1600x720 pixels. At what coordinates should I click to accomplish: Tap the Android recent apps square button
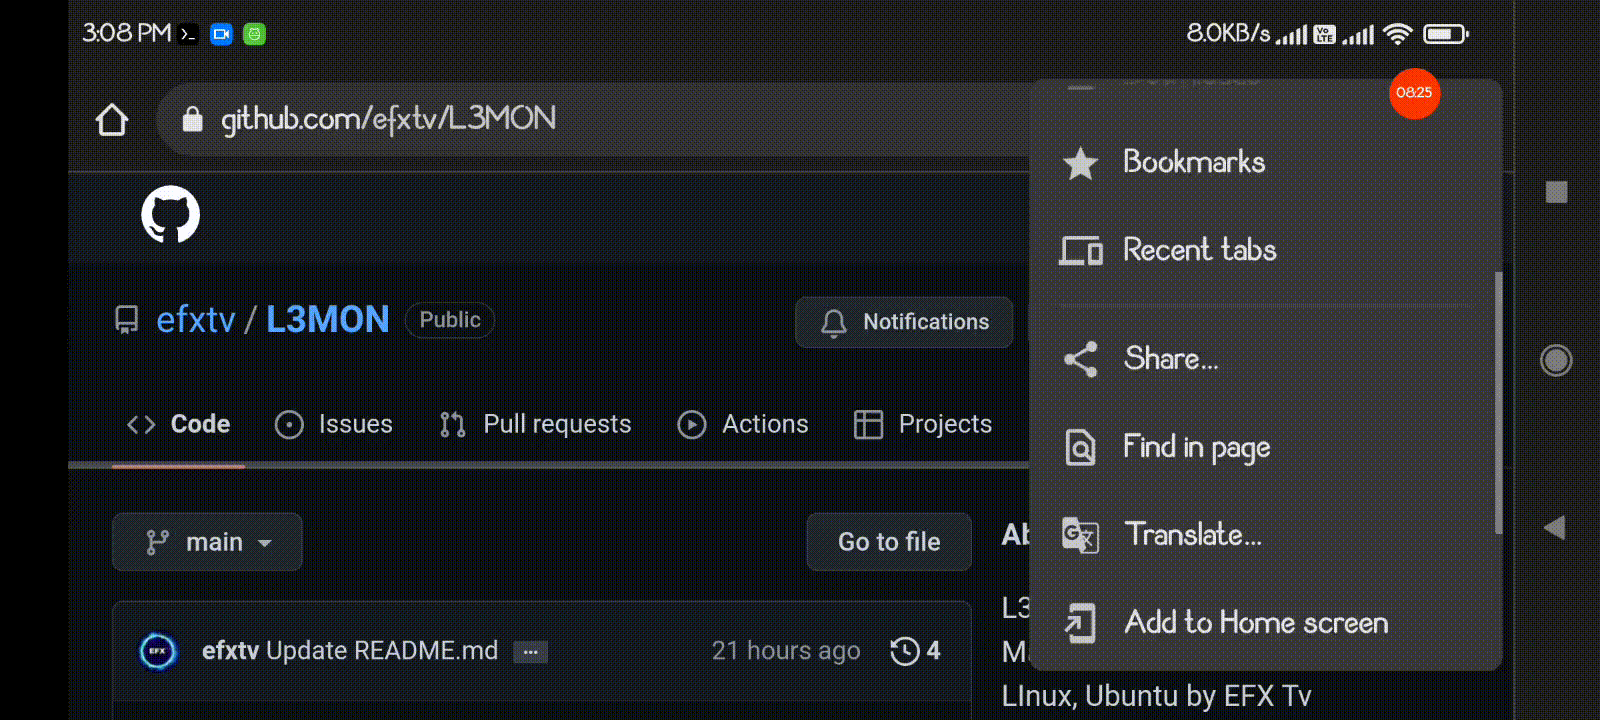tap(1556, 192)
